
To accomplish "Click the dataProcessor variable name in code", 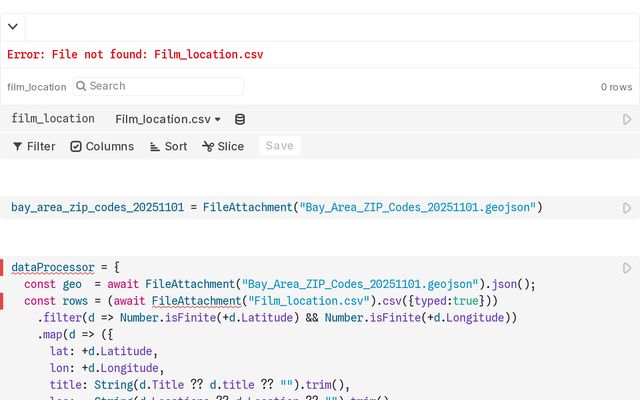I will tap(52, 268).
